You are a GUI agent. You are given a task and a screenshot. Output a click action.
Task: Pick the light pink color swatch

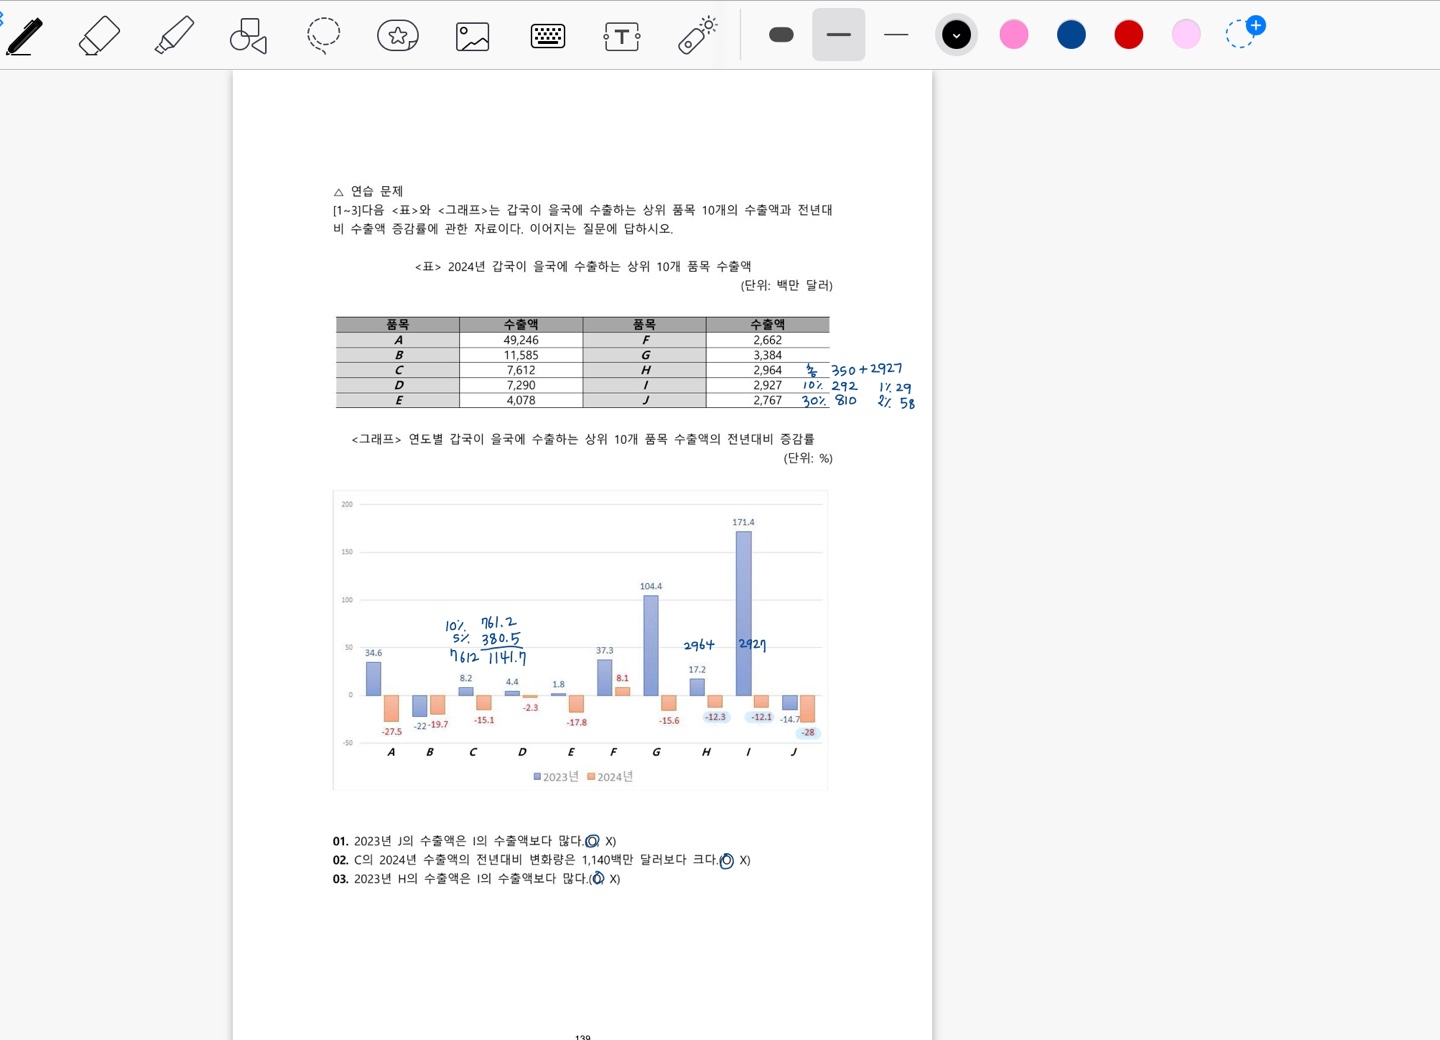tap(1186, 35)
